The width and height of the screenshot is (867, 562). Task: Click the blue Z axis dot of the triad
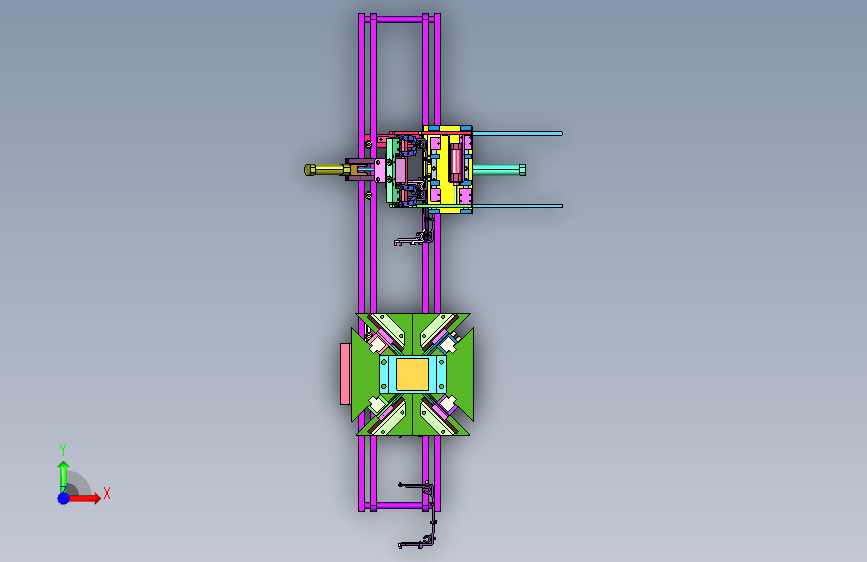(64, 498)
